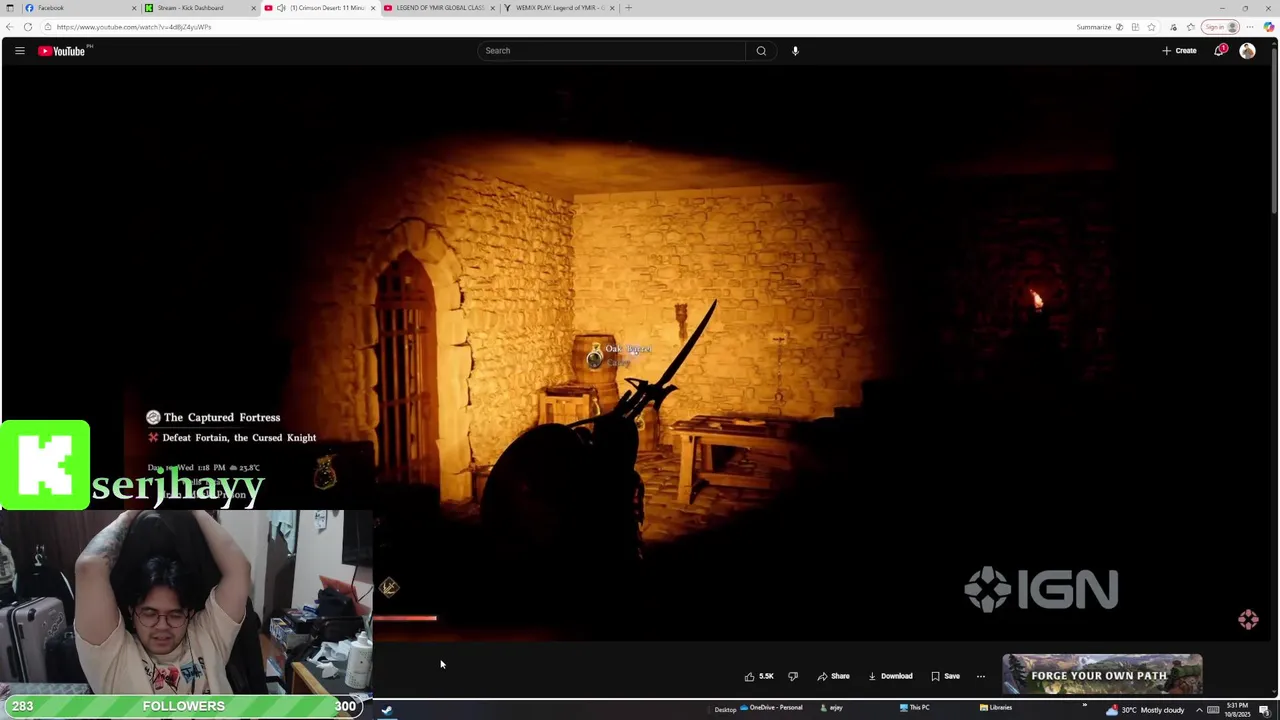Show hidden system tray icons chevron
This screenshot has width=1280, height=720.
click(1199, 710)
